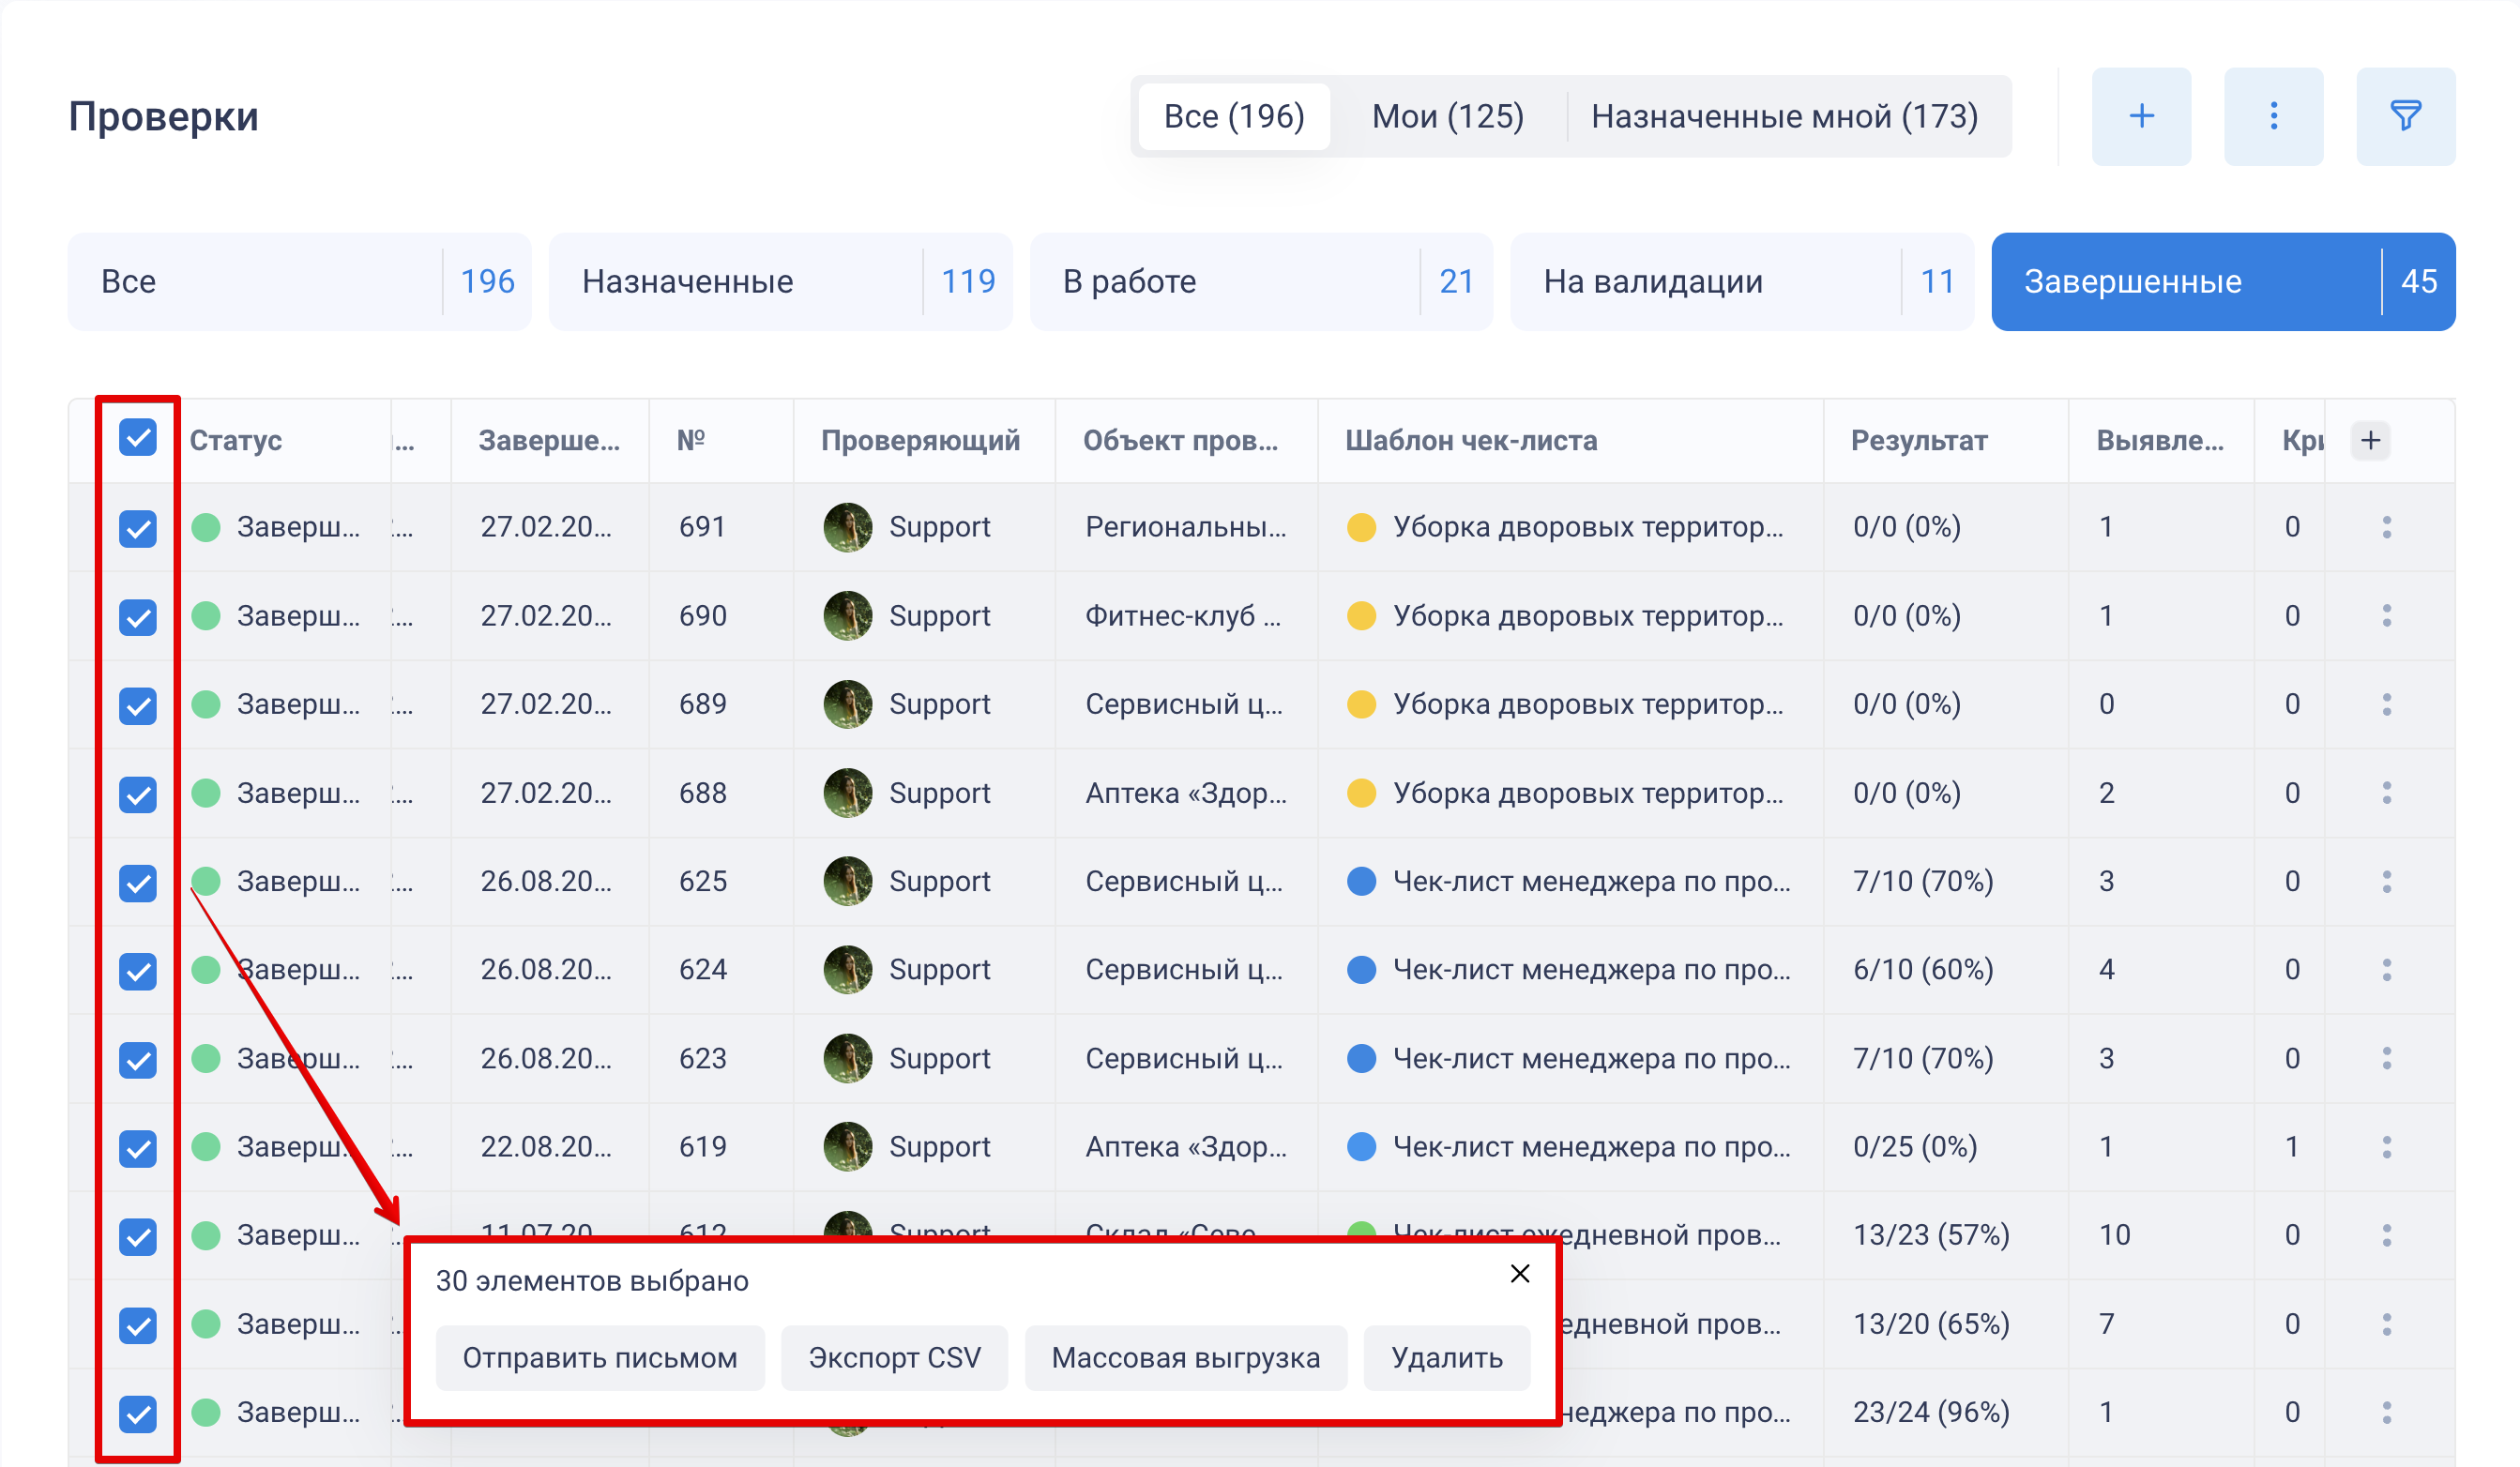Viewport: 2520px width, 1467px height.
Task: Click the plus icon to add a check
Action: click(2140, 116)
